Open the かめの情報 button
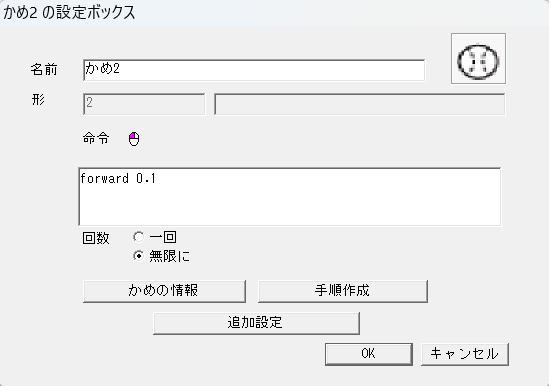Screen dimensions: 549x386 164,291
